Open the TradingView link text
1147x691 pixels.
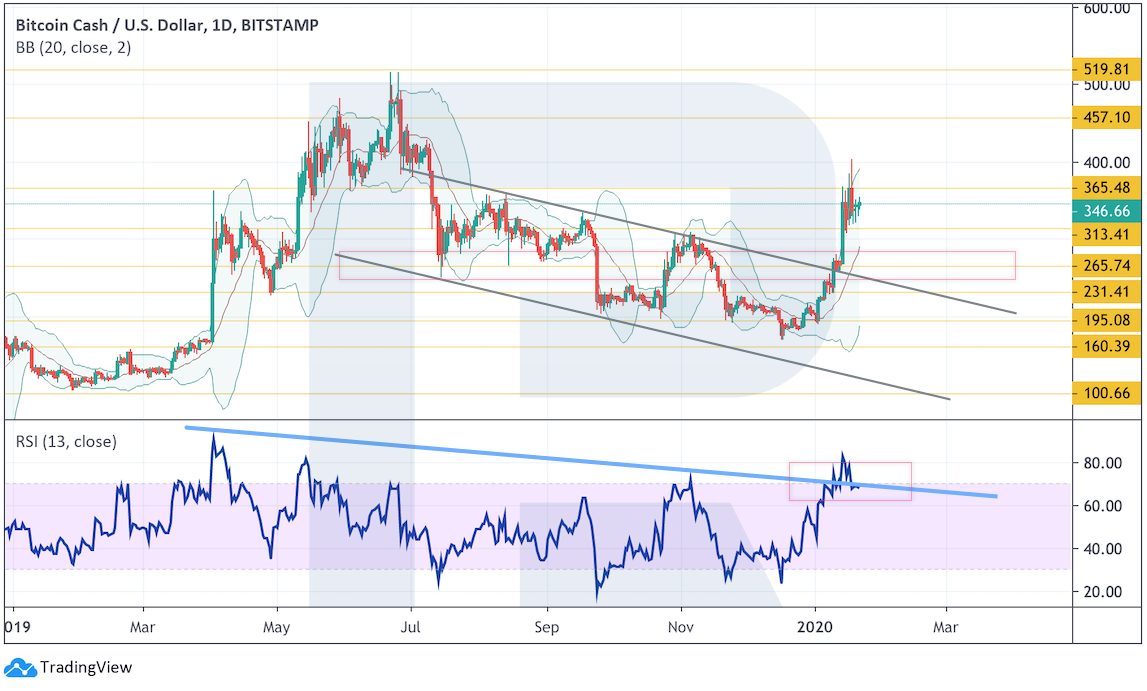click(x=86, y=668)
